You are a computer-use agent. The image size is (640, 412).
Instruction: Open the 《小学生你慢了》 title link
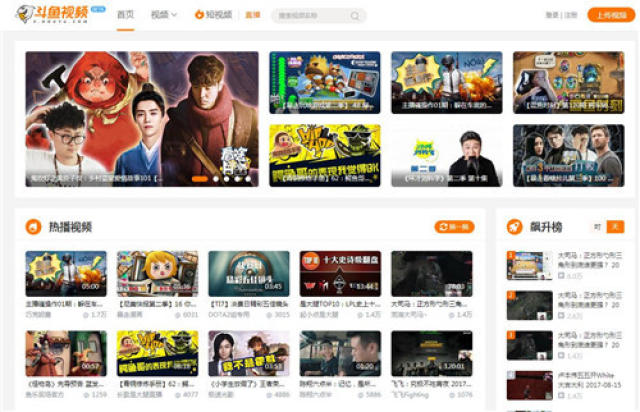pyautogui.click(x=247, y=384)
